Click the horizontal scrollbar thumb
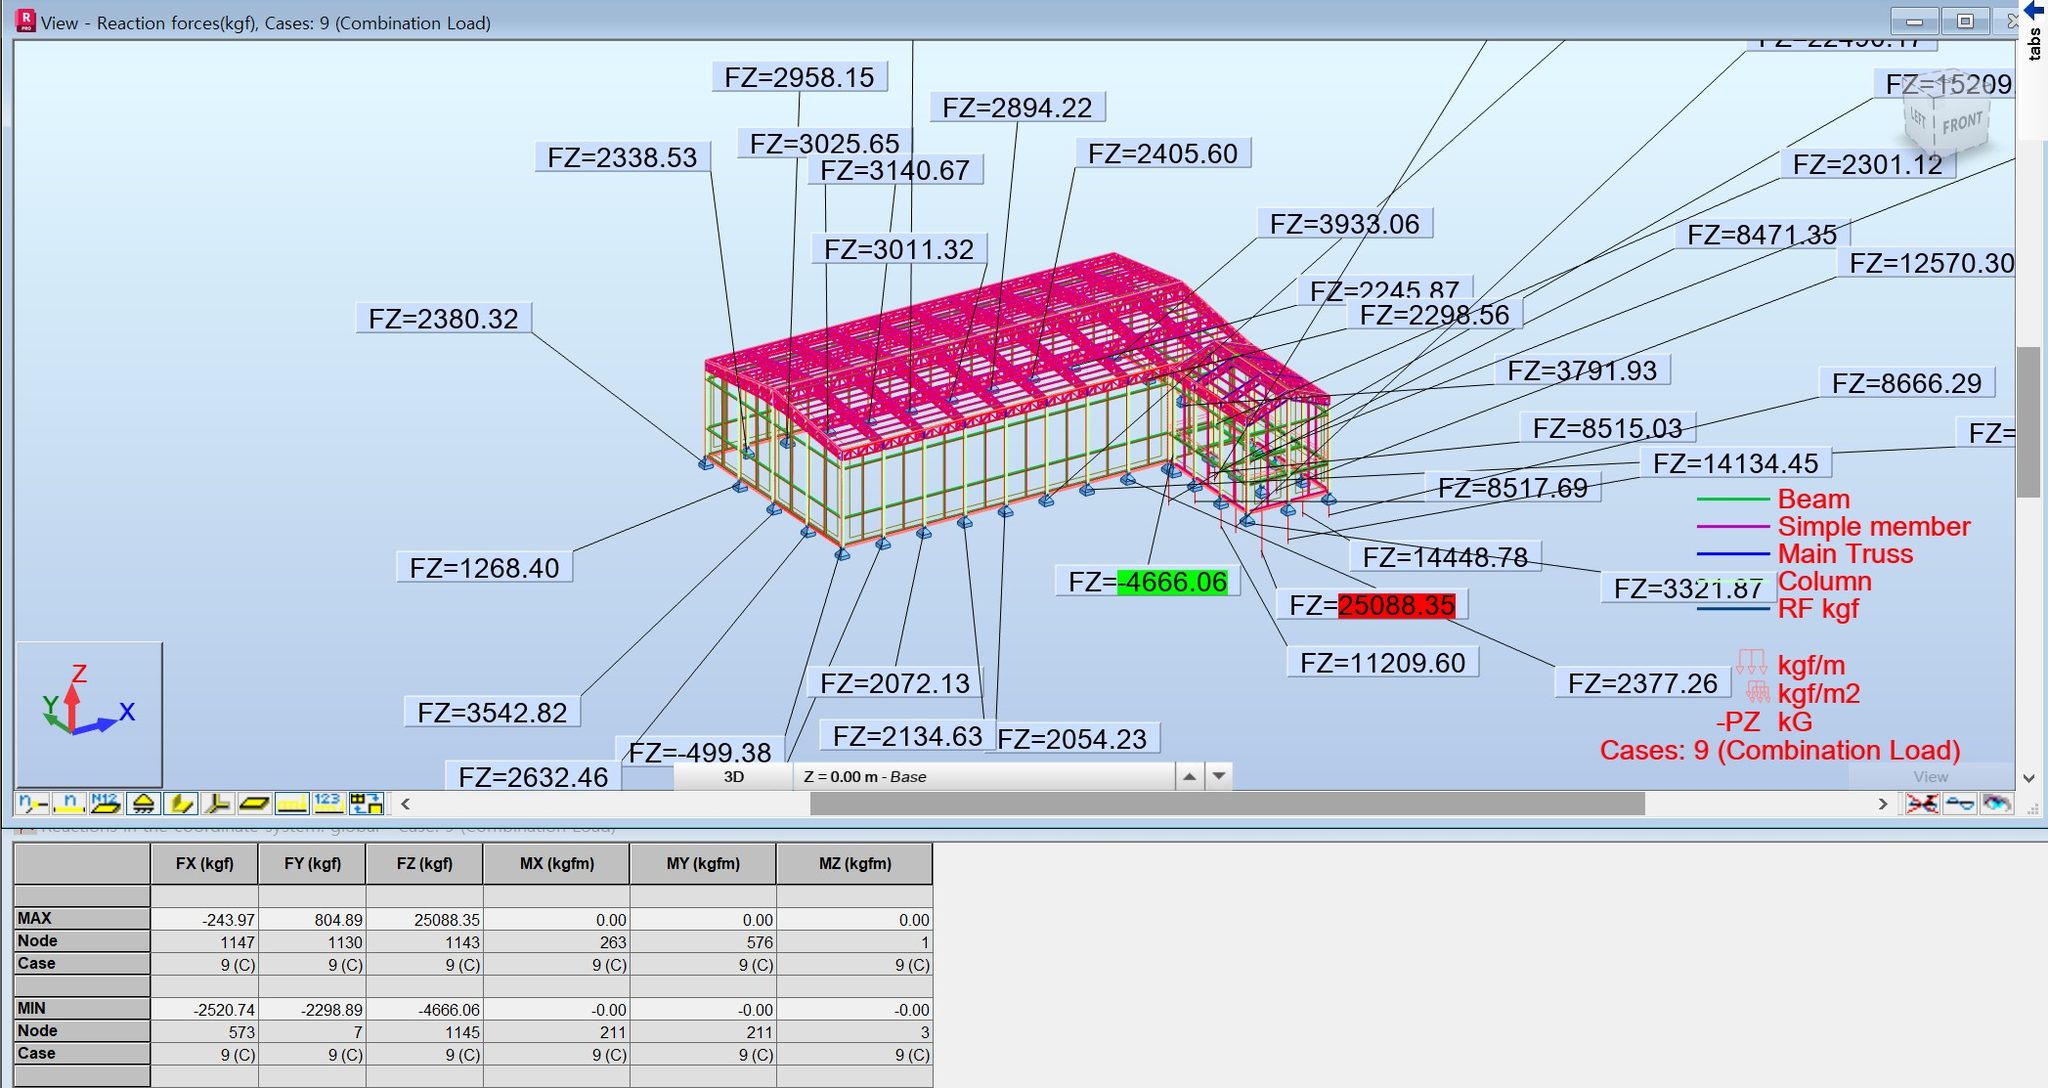 point(1227,803)
